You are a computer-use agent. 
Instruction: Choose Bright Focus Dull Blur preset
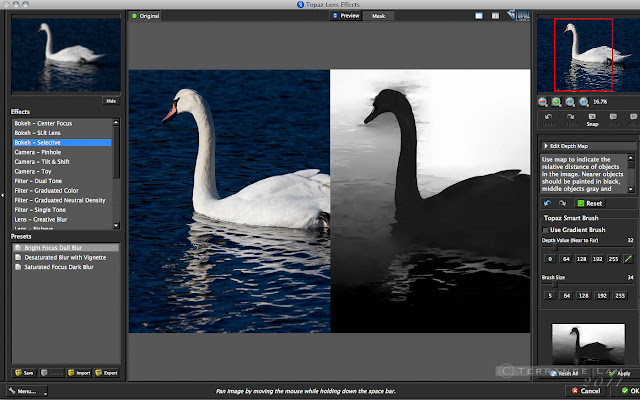coord(66,248)
